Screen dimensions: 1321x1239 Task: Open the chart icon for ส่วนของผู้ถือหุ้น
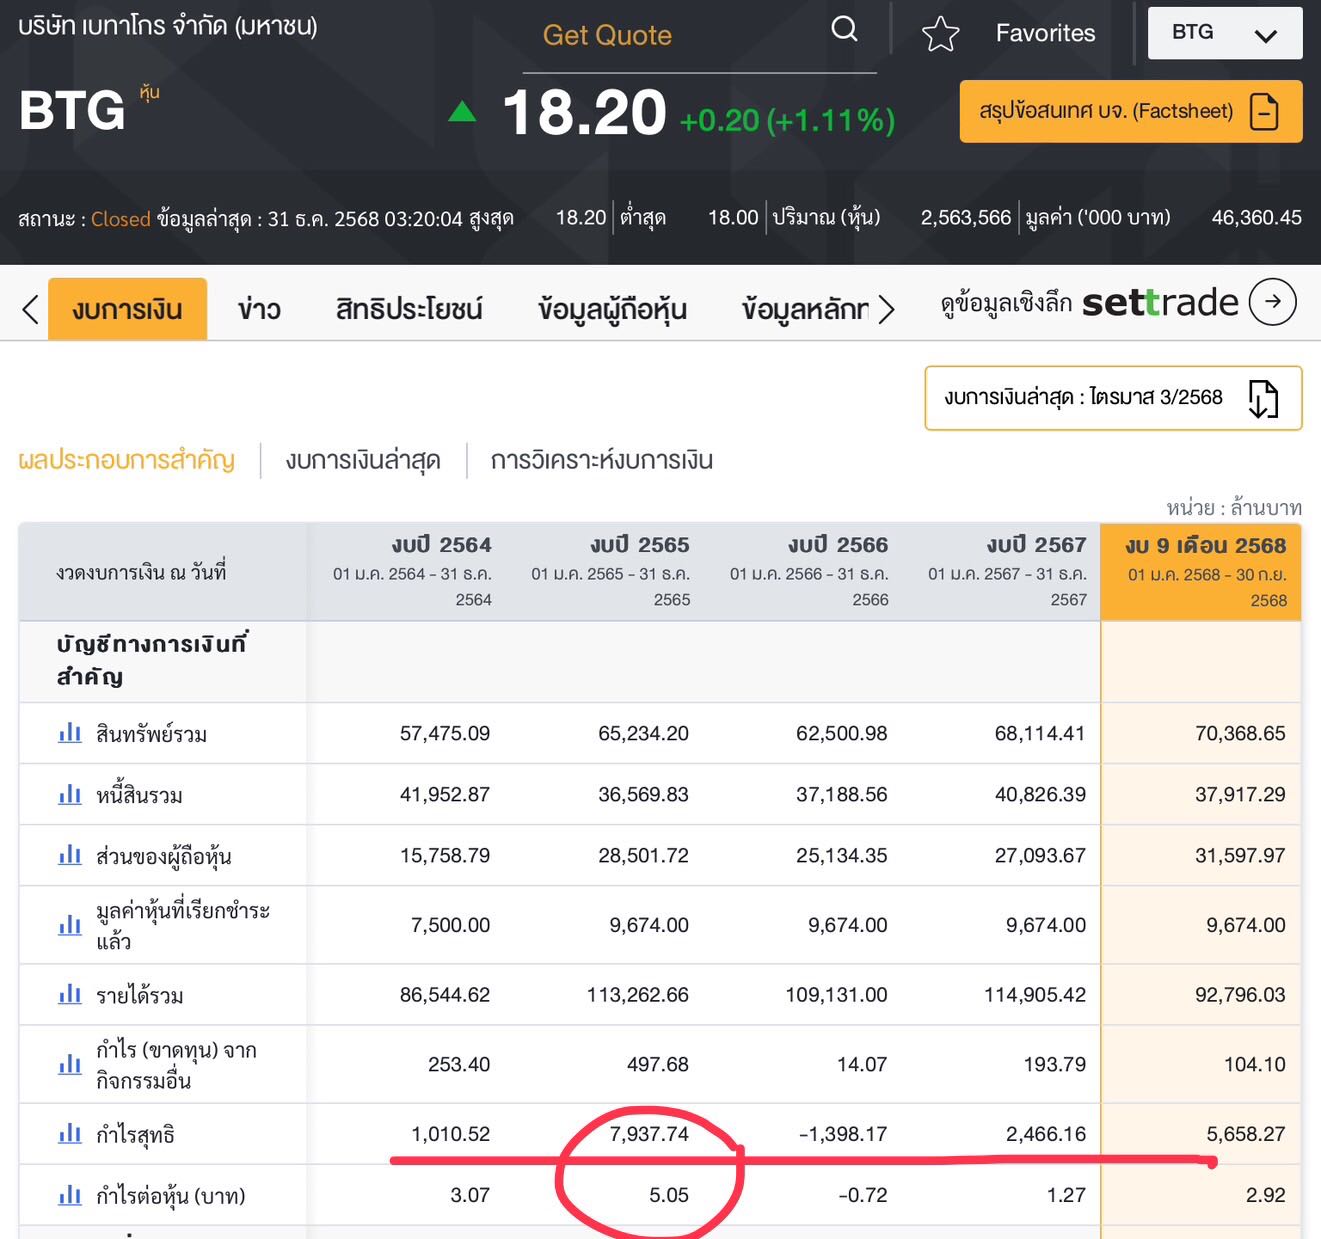tap(70, 855)
